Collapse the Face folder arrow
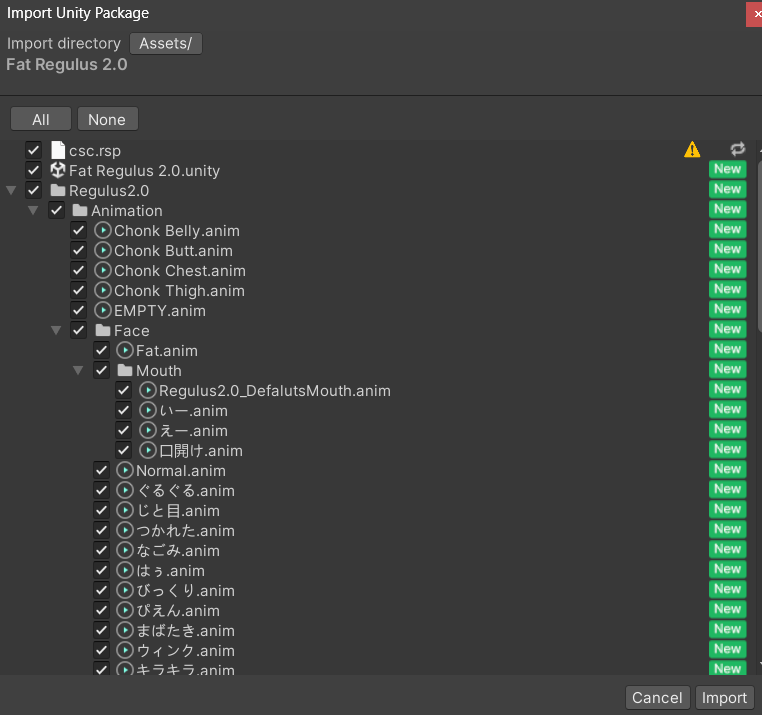This screenshot has width=762, height=715. point(56,331)
